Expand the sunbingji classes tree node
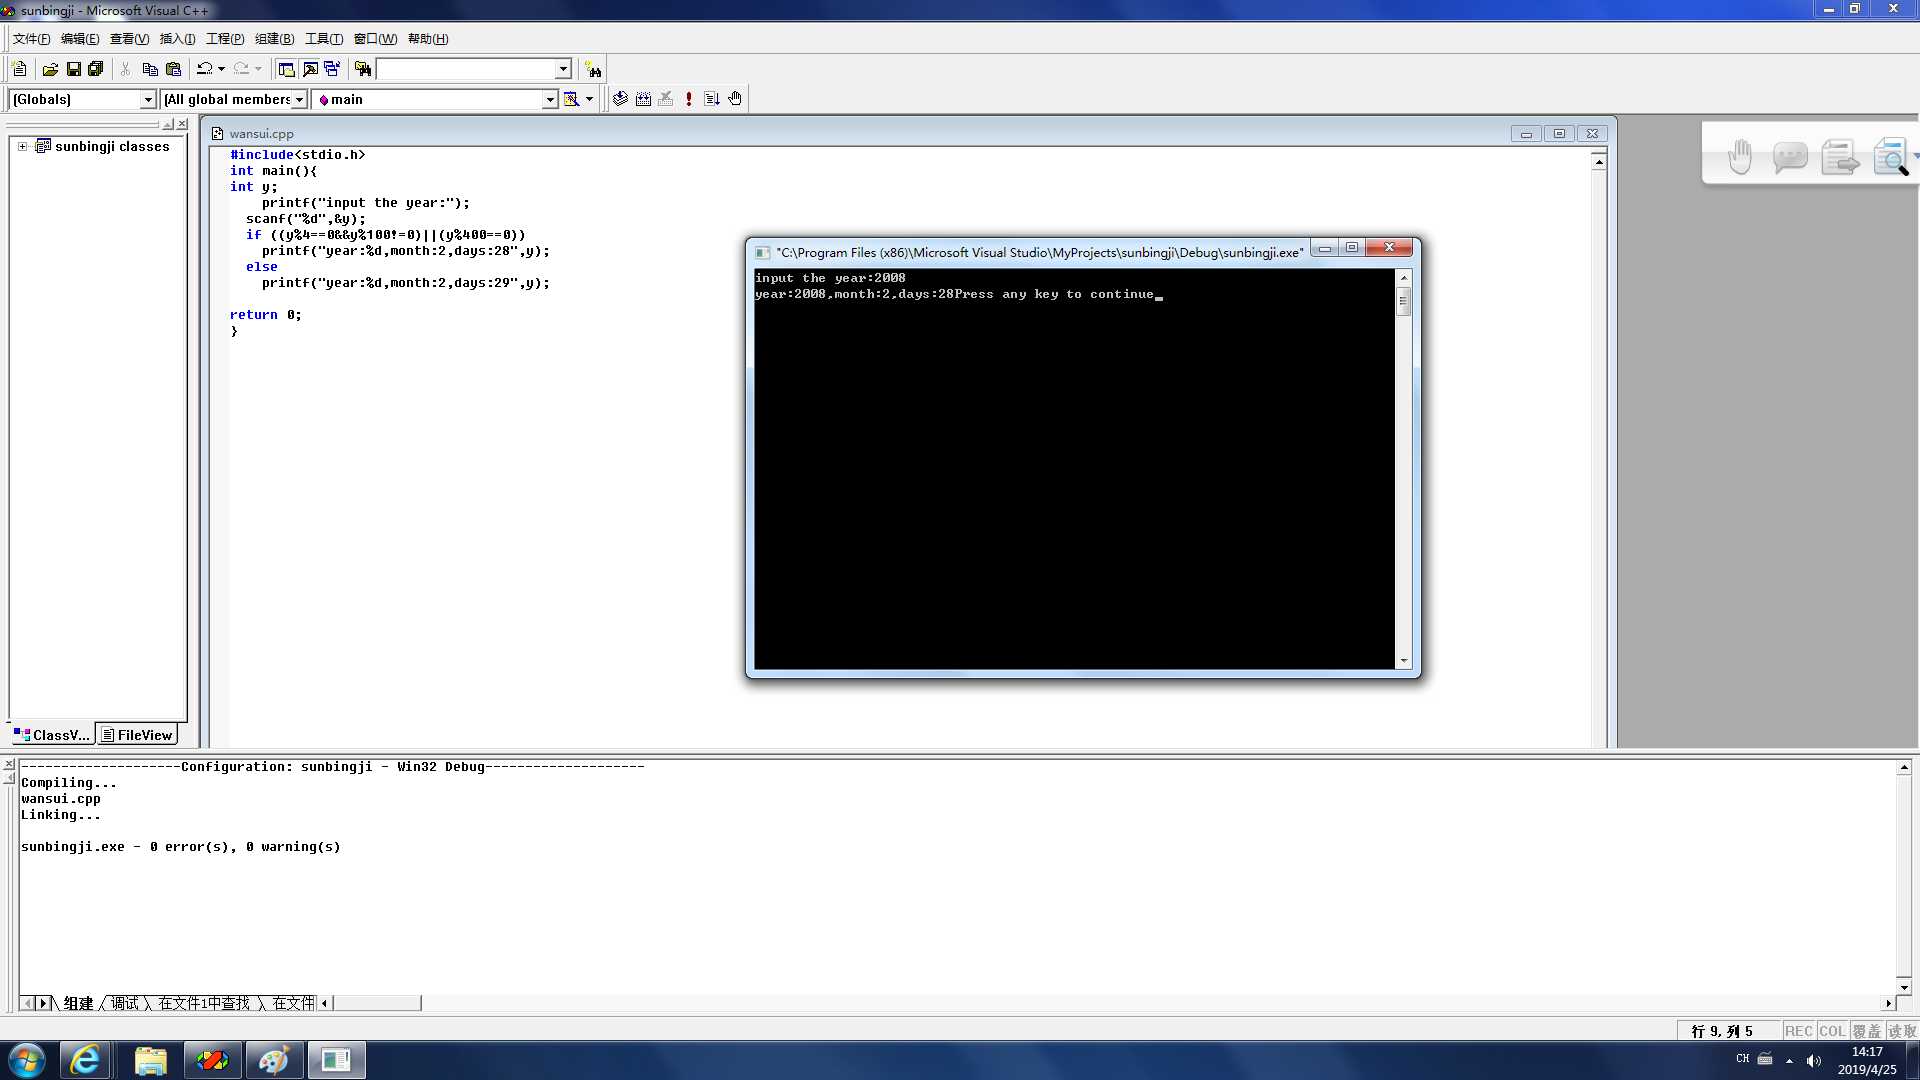Viewport: 1920px width, 1080px height. (x=23, y=146)
